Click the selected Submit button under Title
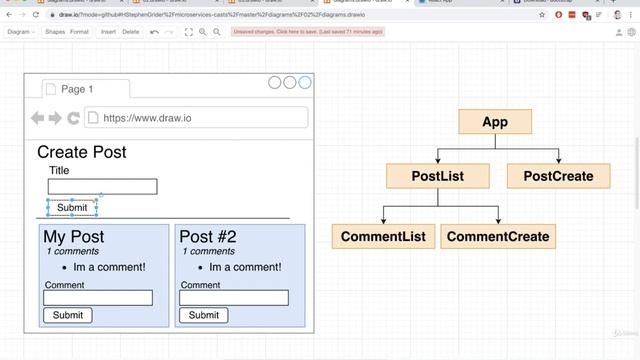Image resolution: width=640 pixels, height=360 pixels. [72, 207]
